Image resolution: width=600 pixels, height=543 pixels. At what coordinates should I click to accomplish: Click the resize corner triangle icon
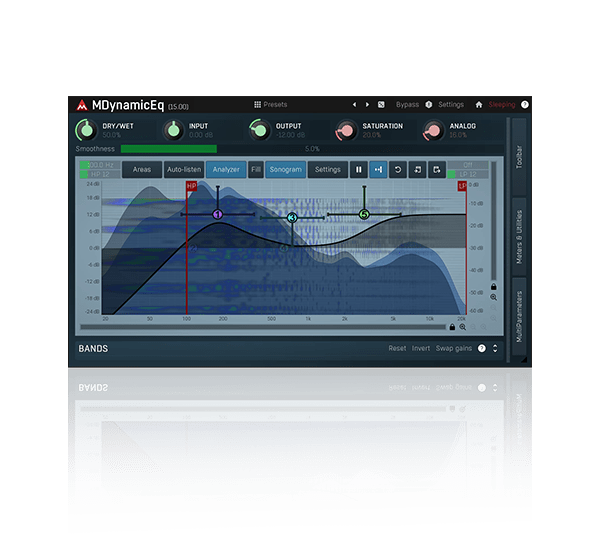pyautogui.click(x=524, y=359)
